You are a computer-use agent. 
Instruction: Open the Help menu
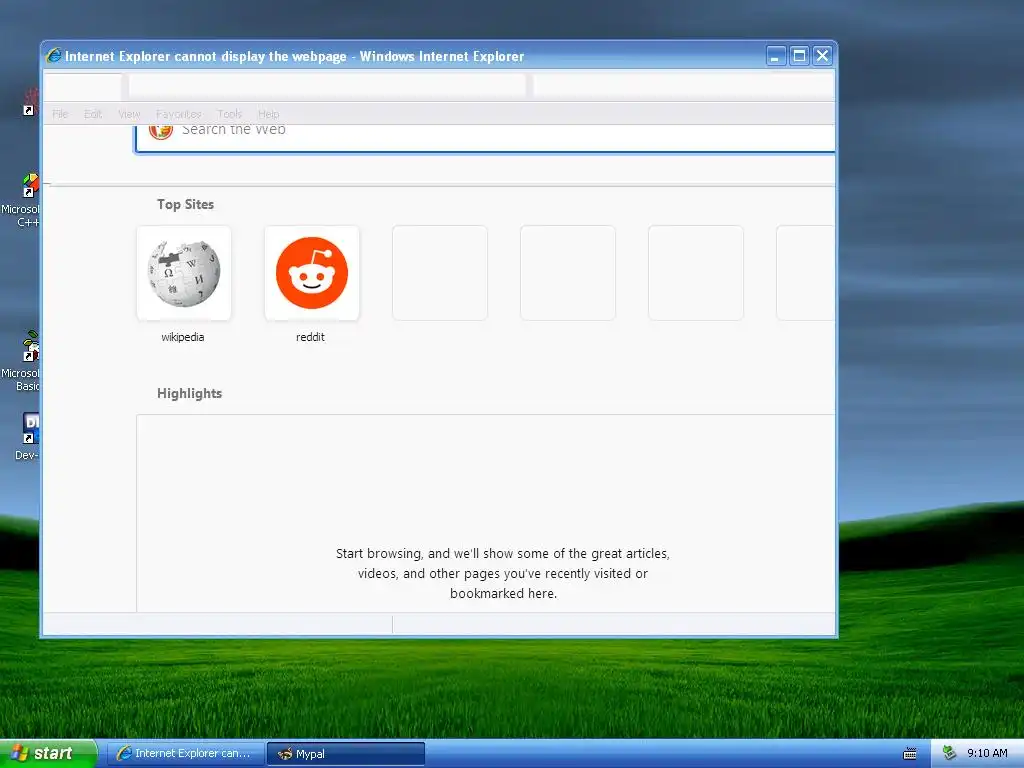(268, 114)
